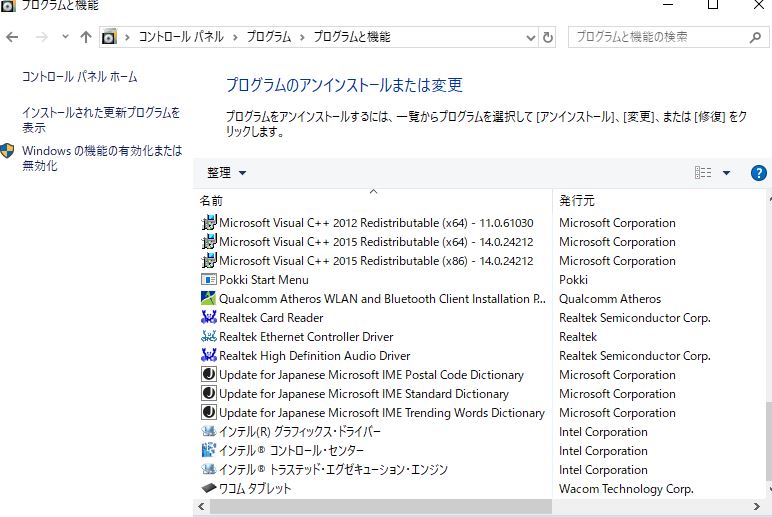Click the ワコム タブレット program icon

[x=209, y=489]
